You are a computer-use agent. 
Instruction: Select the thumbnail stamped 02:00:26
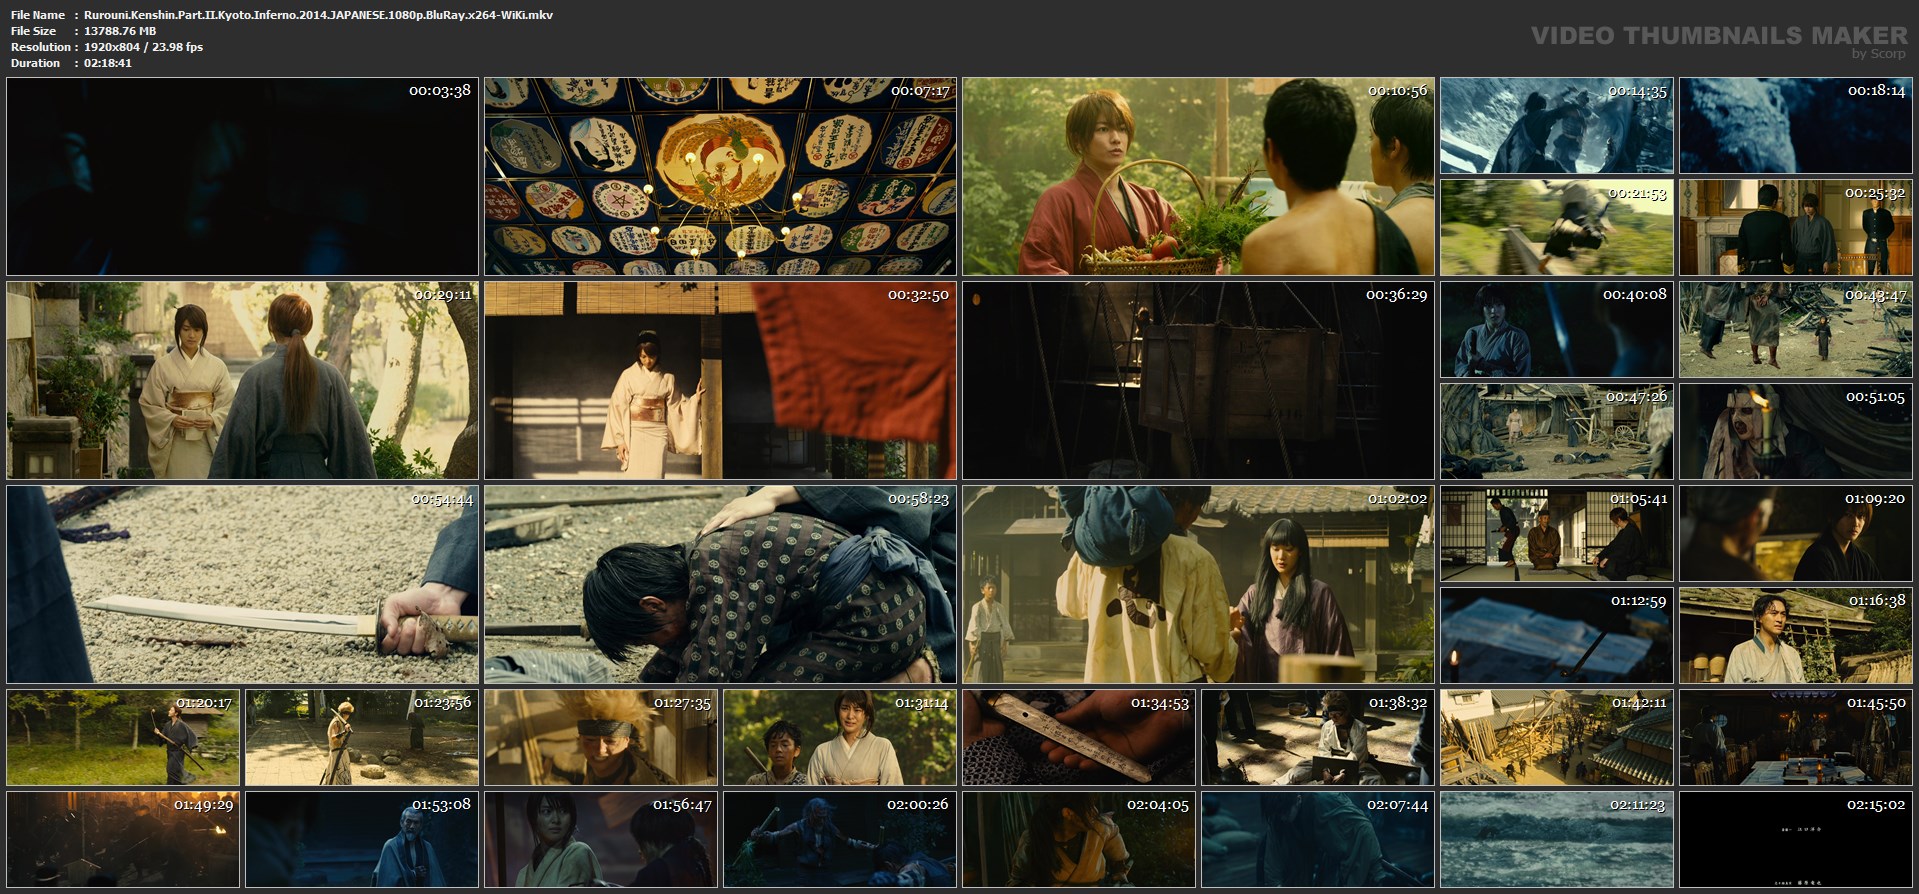pos(840,839)
